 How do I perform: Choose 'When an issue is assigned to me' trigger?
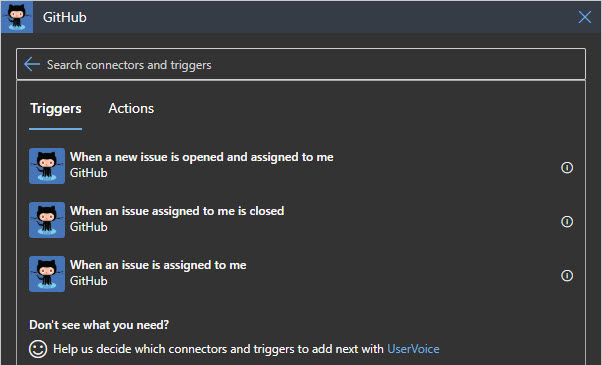[301, 274]
